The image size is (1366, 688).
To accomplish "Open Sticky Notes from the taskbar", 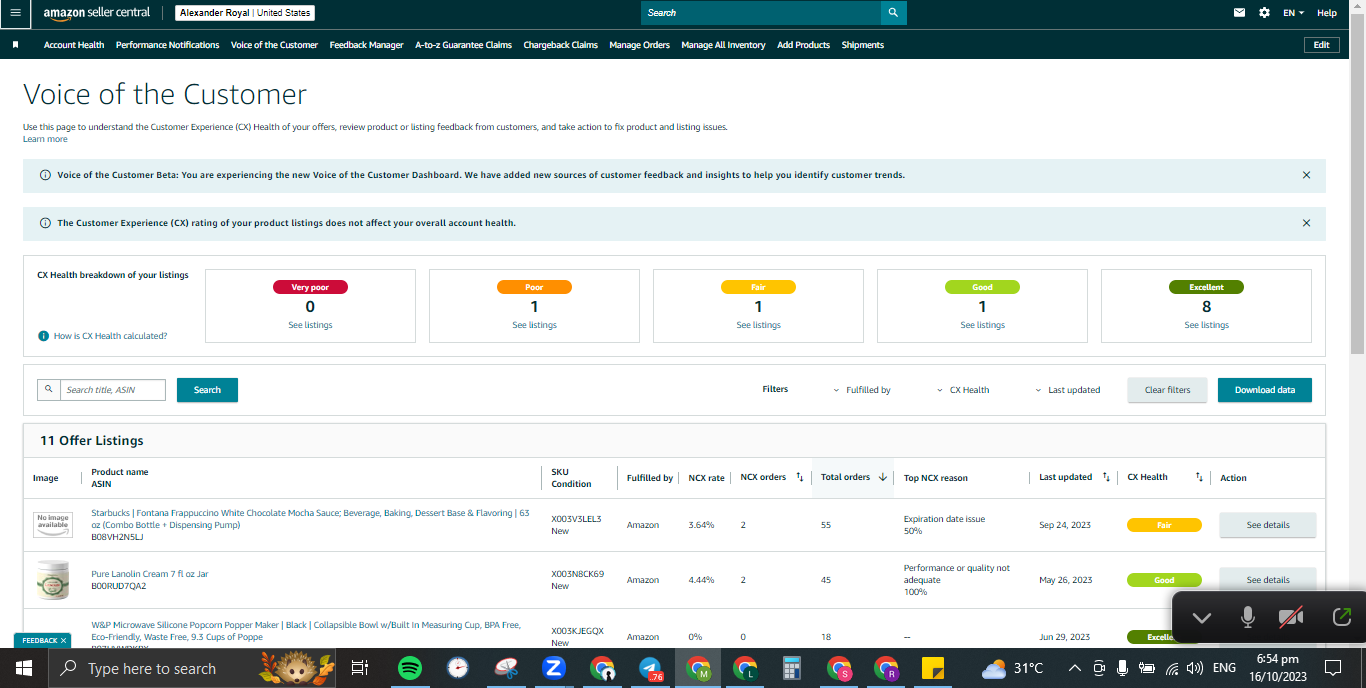I will tap(934, 668).
